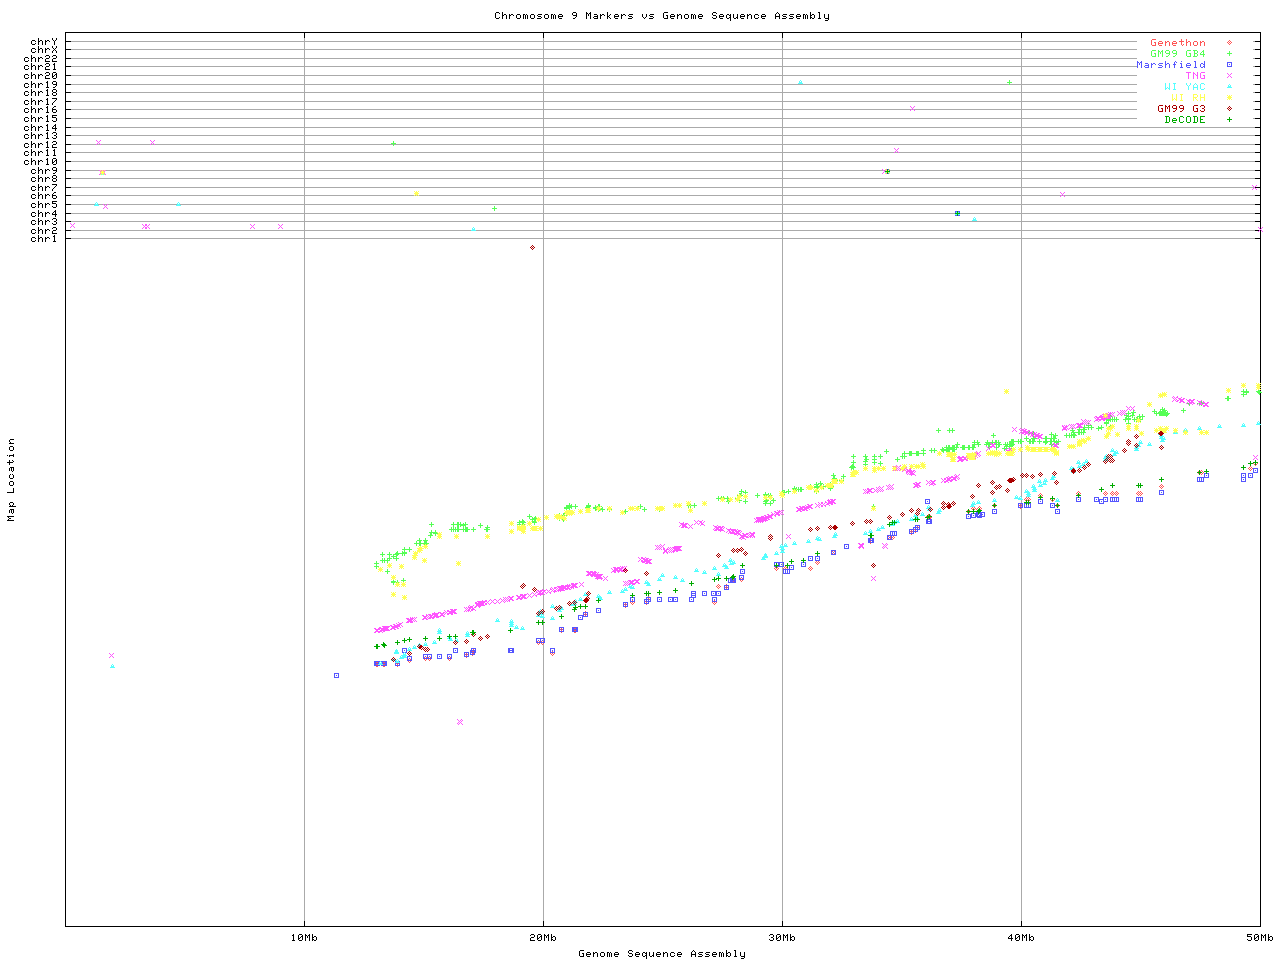The height and width of the screenshot is (960, 1280).
Task: Click the Genethon diamond marker in the legend
Action: pyautogui.click(x=1229, y=43)
